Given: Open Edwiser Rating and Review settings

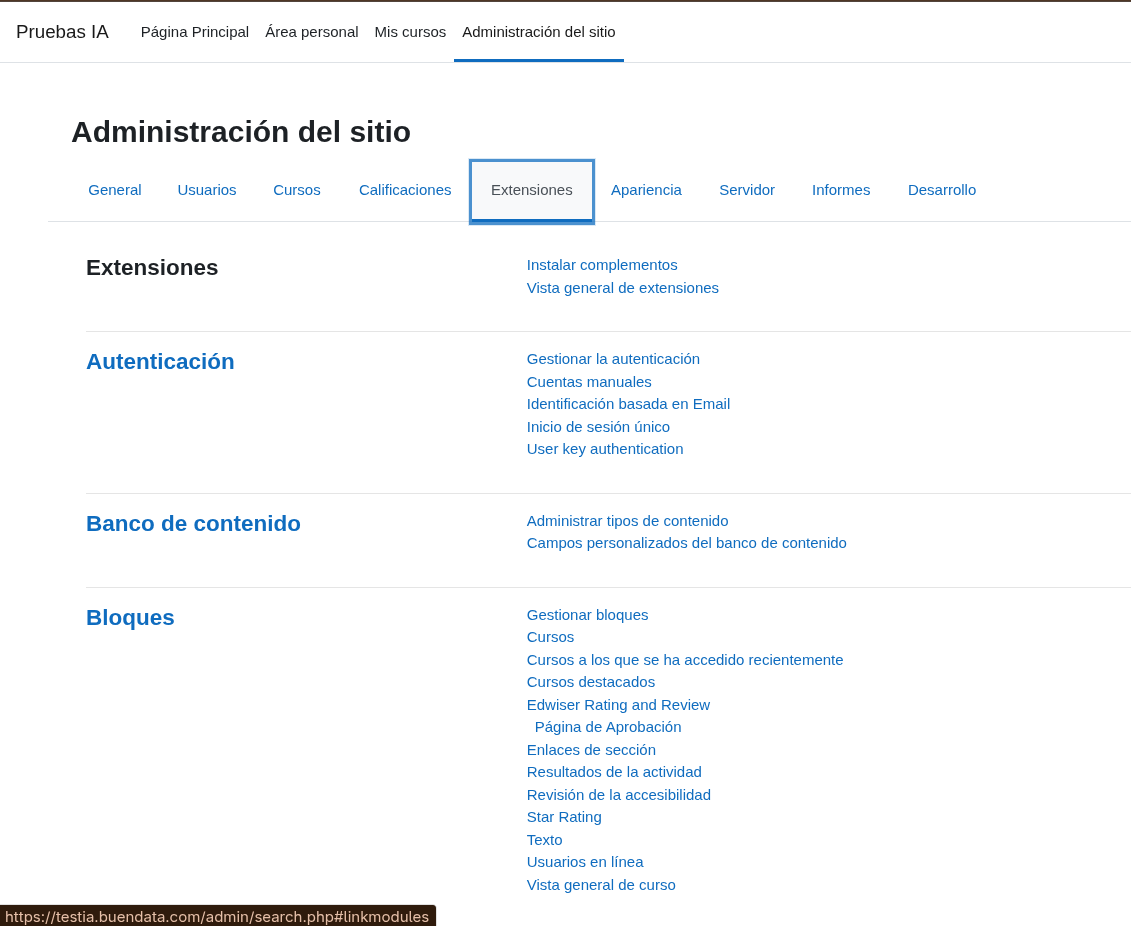Looking at the screenshot, I should tap(618, 704).
